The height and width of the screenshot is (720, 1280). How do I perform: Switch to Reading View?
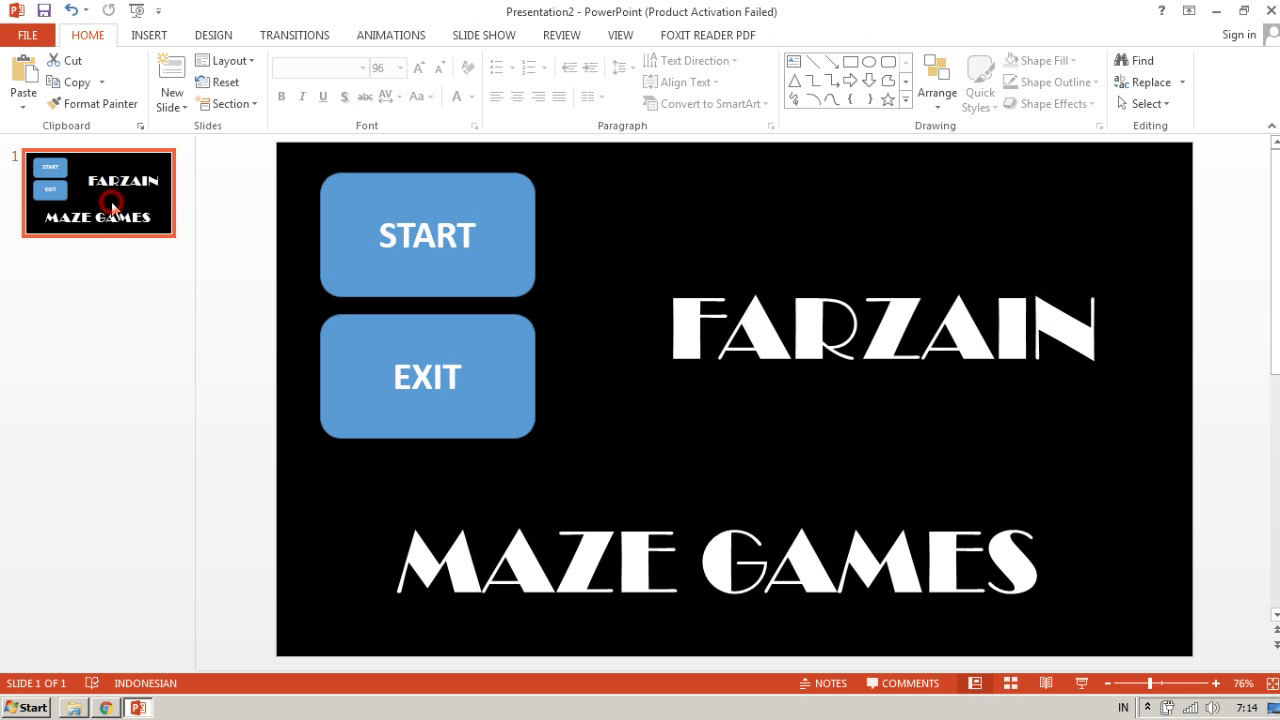pos(1046,683)
